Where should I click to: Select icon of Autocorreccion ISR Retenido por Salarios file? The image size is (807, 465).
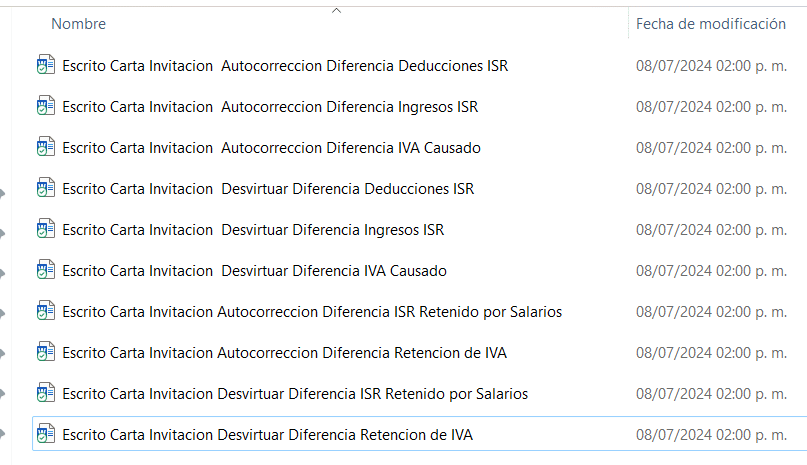[46, 311]
